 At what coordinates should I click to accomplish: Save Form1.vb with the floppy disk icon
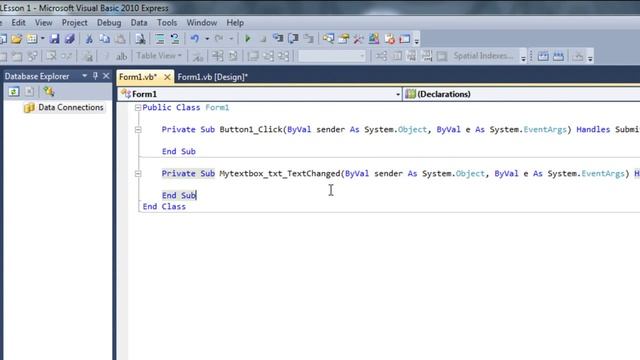(x=54, y=39)
